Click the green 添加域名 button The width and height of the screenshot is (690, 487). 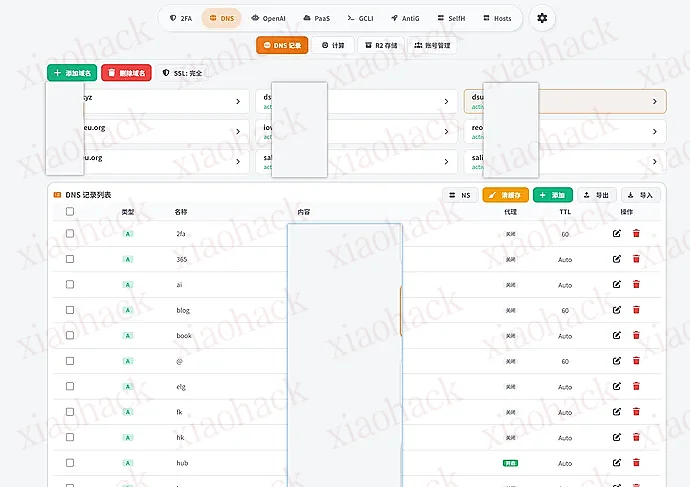tap(72, 73)
